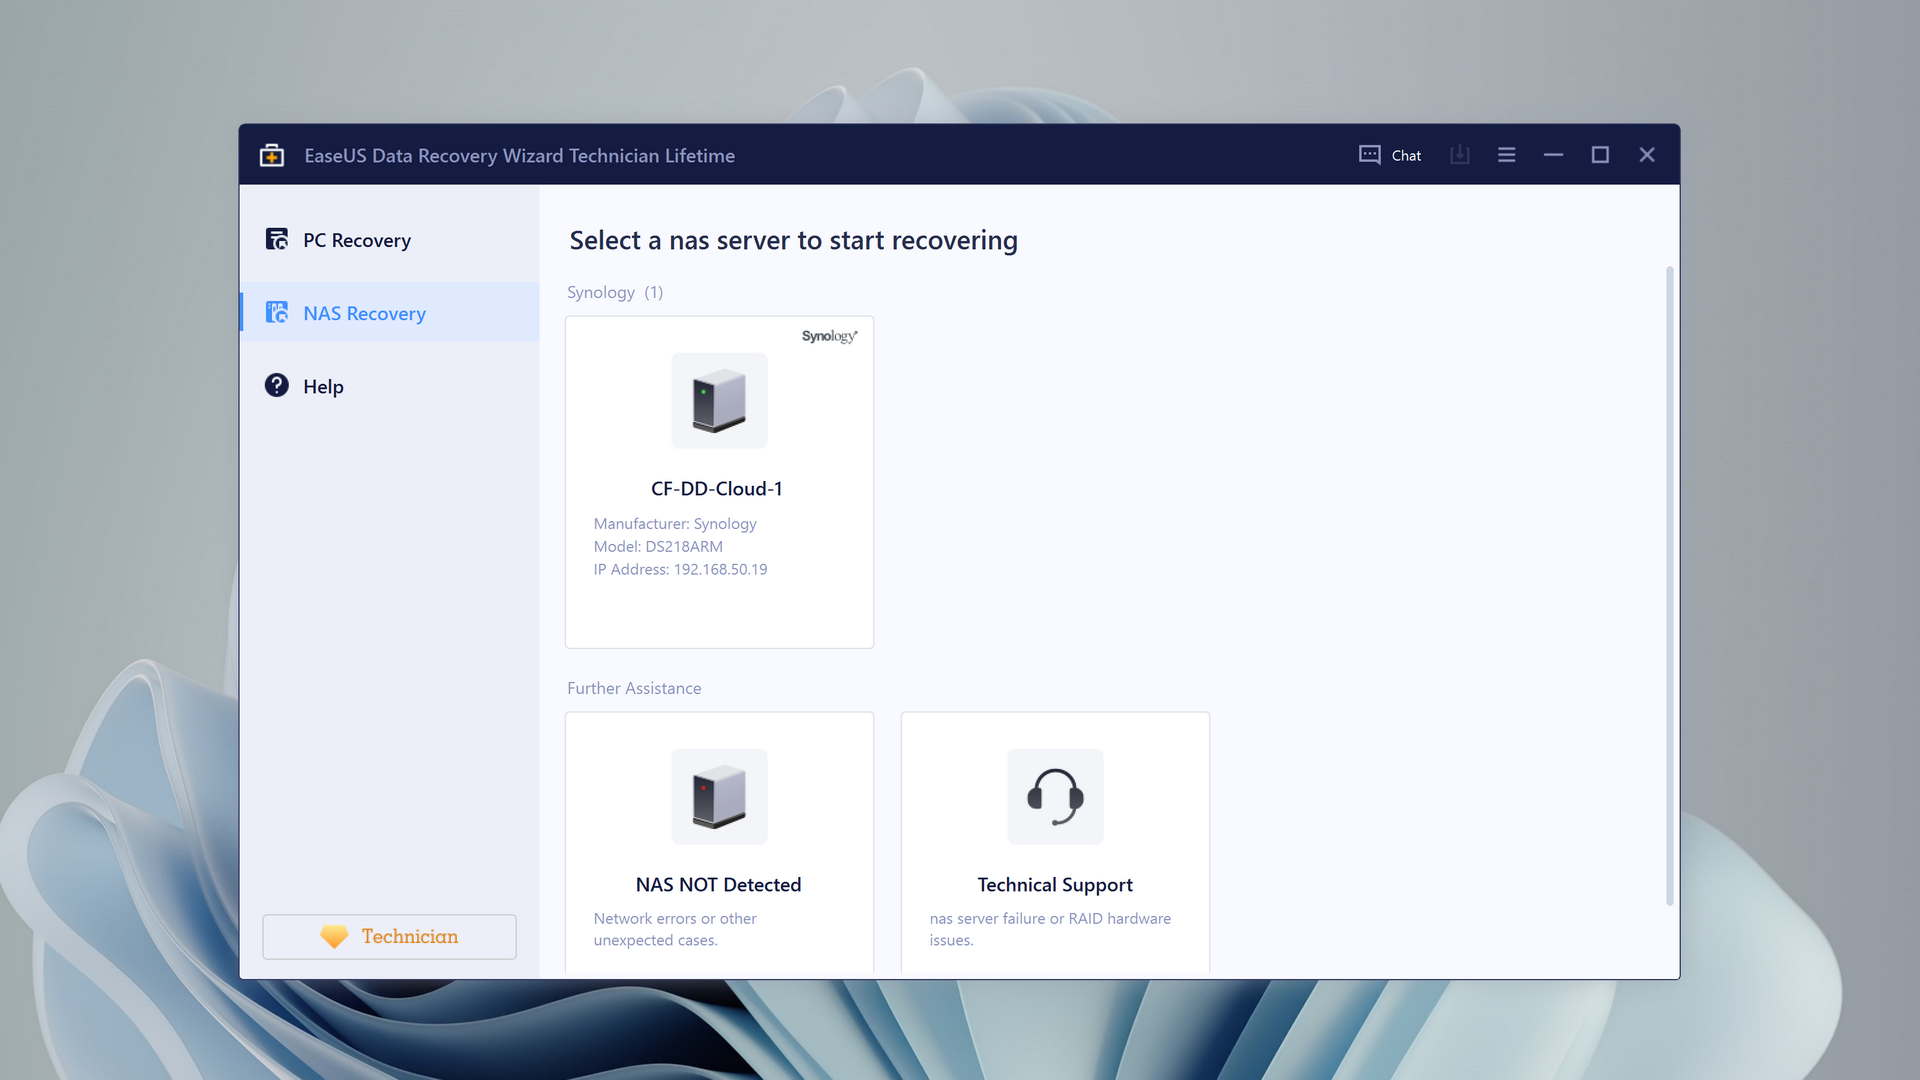Click the NAS Recovery sidebar icon
The image size is (1920, 1080).
(277, 313)
